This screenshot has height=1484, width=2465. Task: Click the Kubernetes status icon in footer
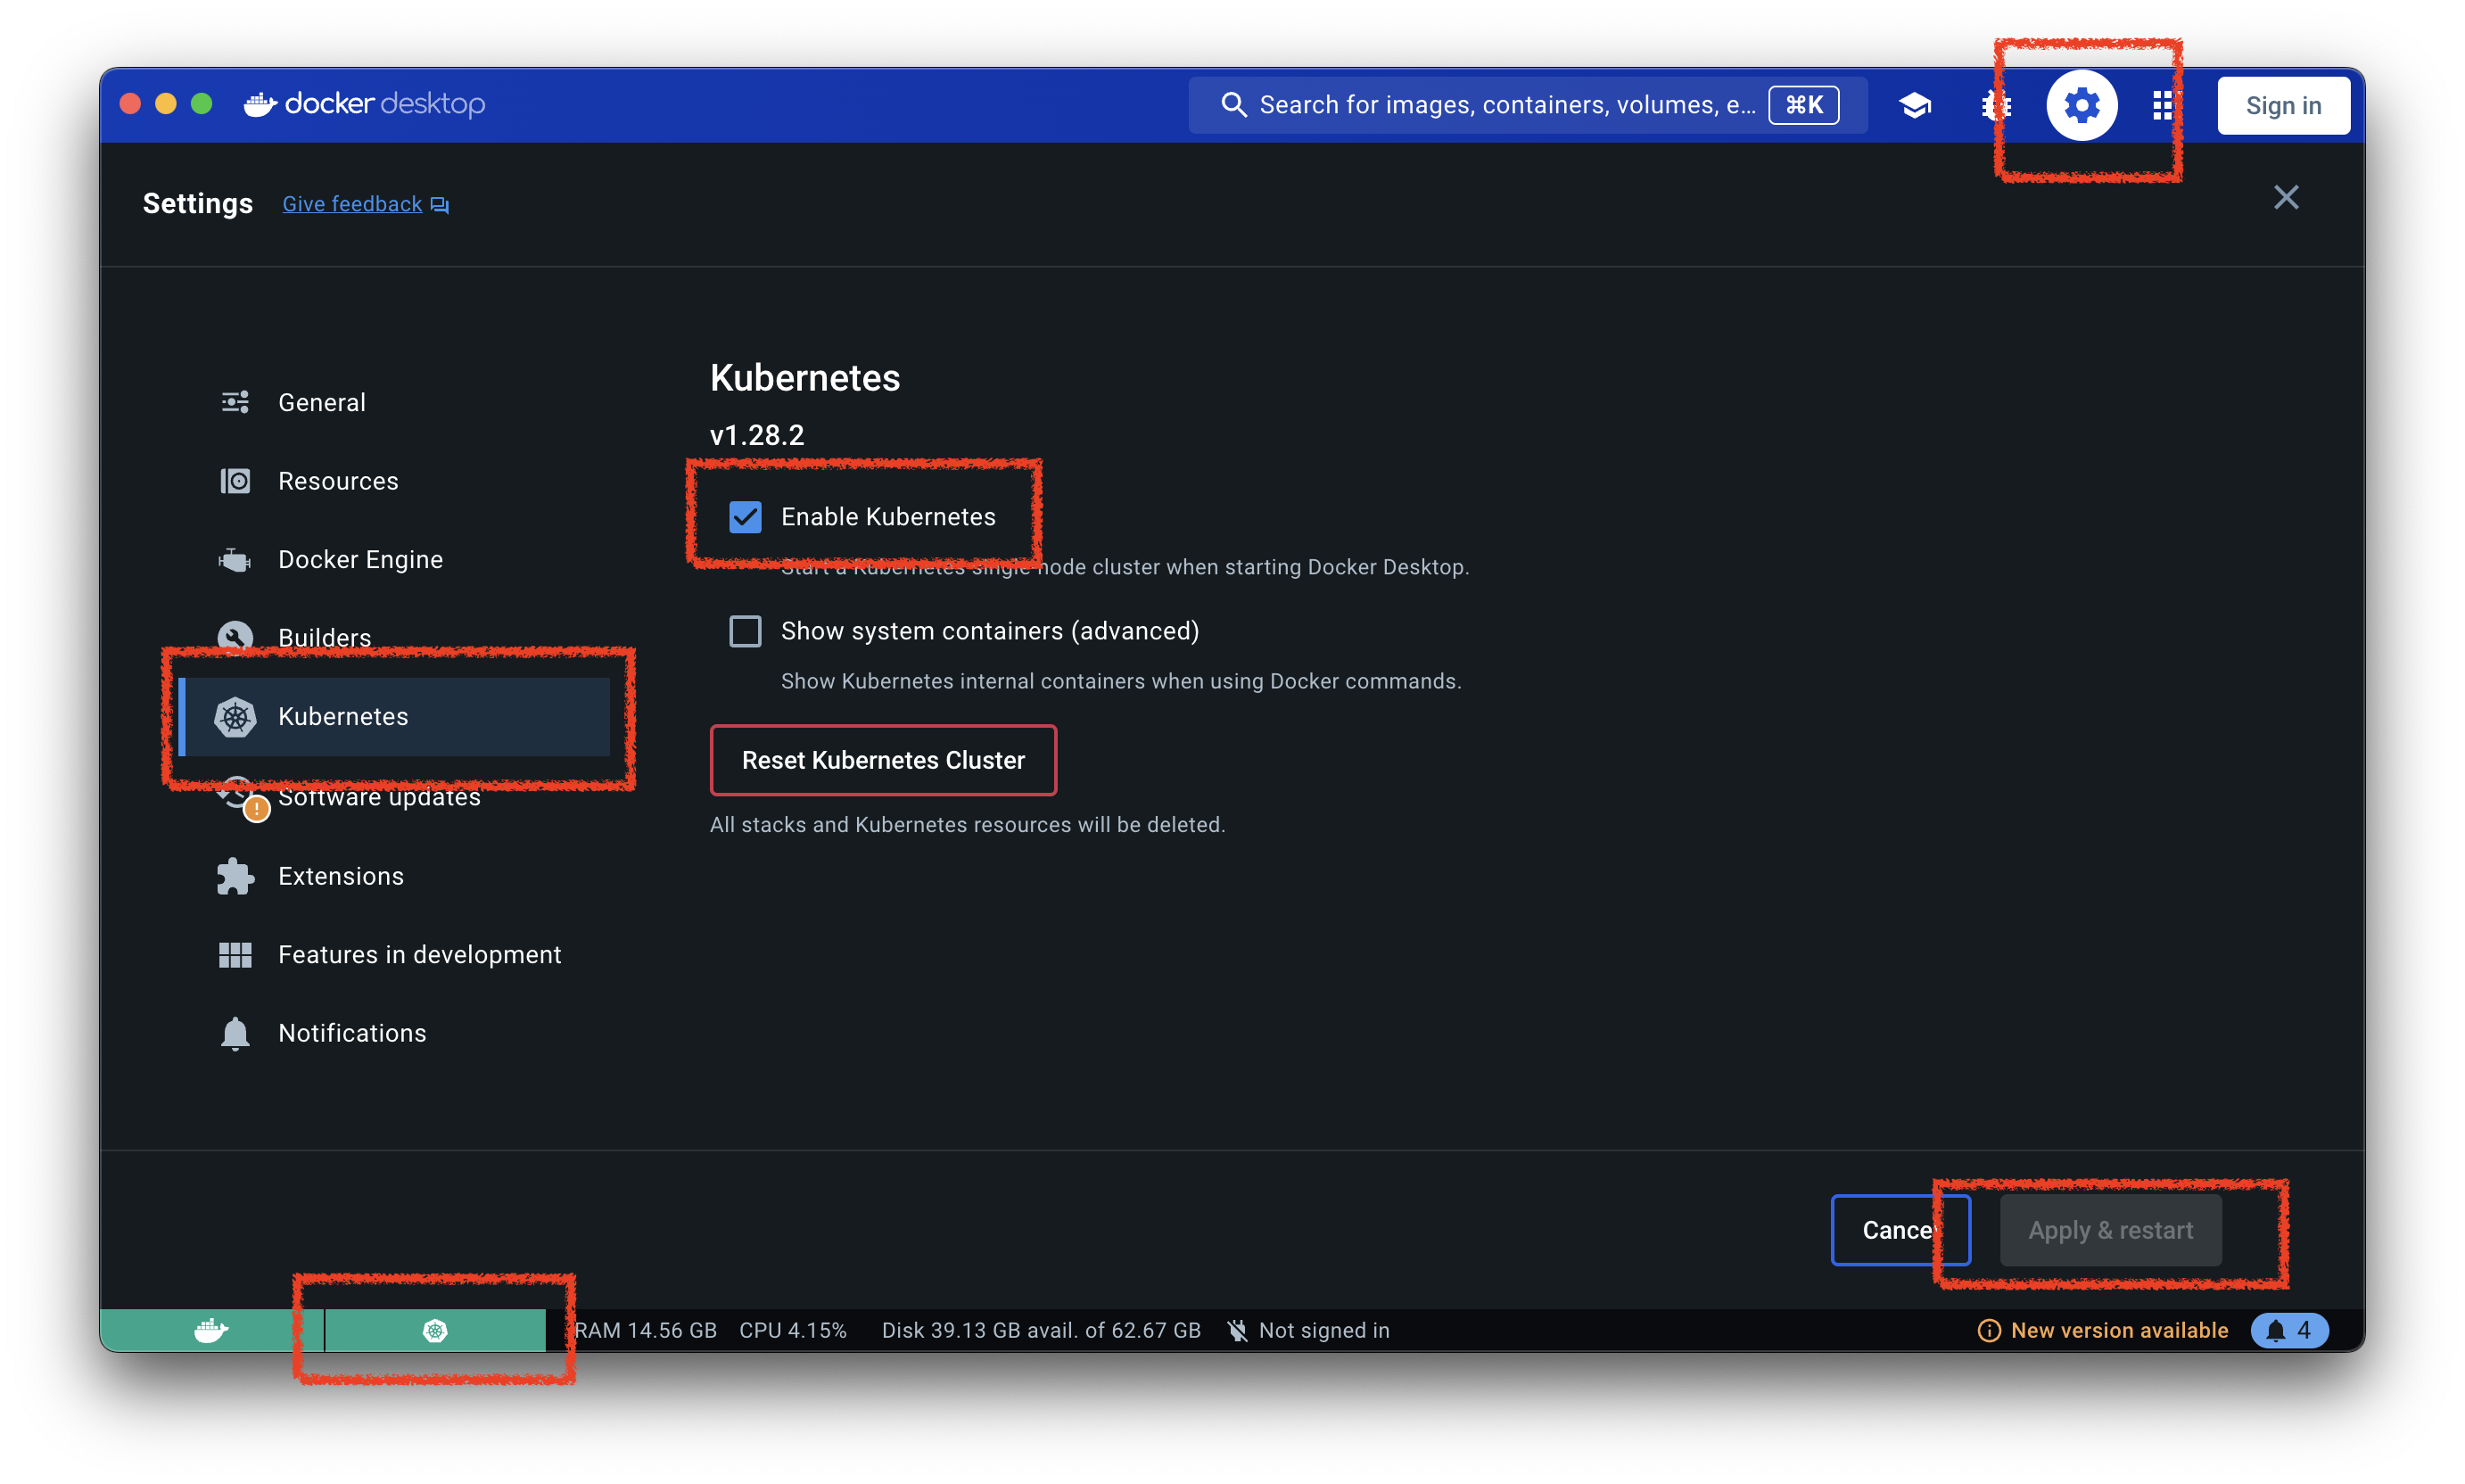point(435,1330)
